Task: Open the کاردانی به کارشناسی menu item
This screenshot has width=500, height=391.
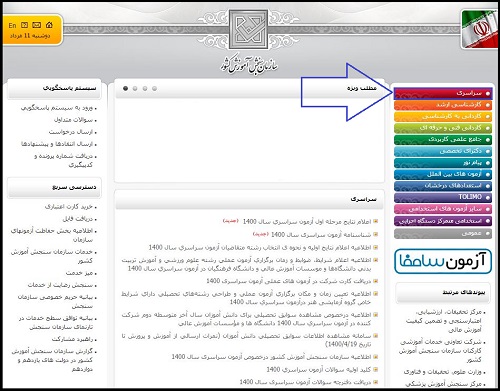Action: click(x=443, y=116)
